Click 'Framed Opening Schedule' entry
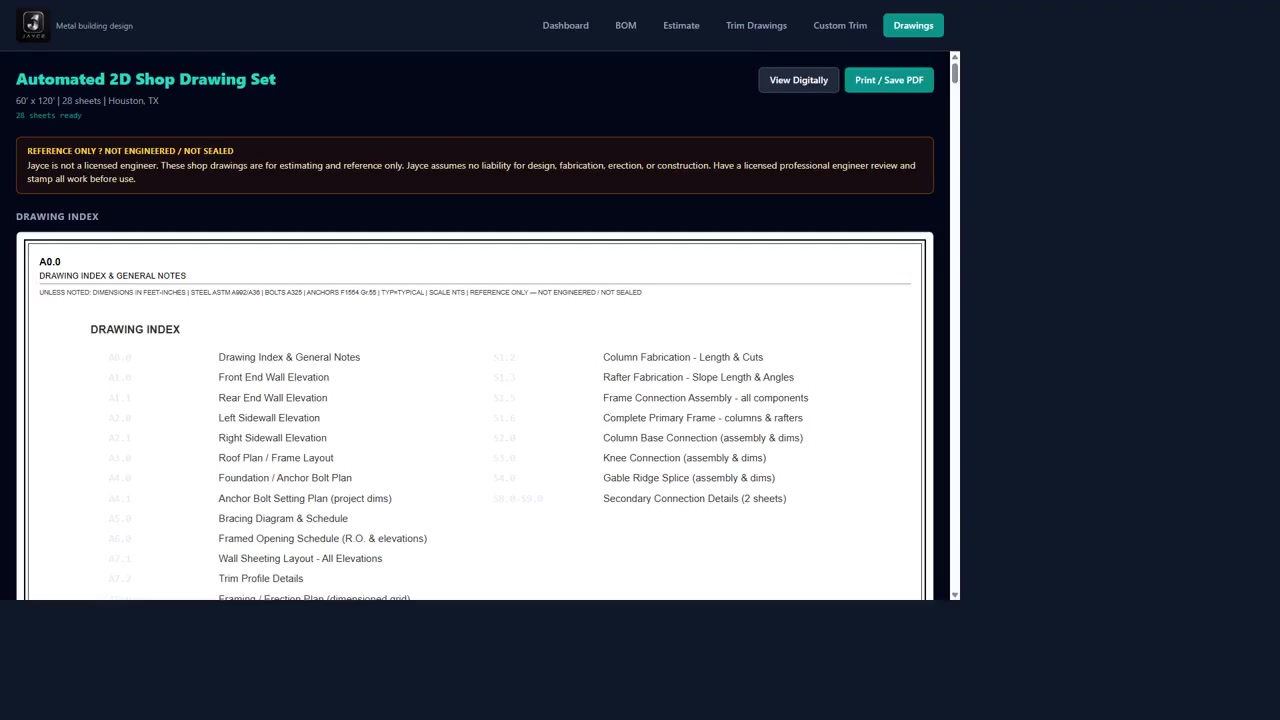The height and width of the screenshot is (720, 1280). (323, 538)
